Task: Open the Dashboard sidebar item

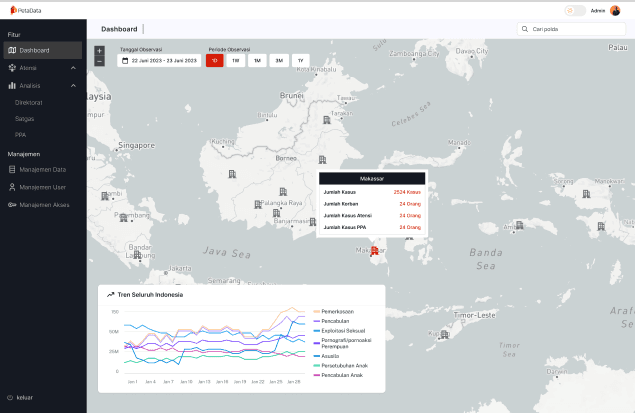Action: [x=35, y=50]
